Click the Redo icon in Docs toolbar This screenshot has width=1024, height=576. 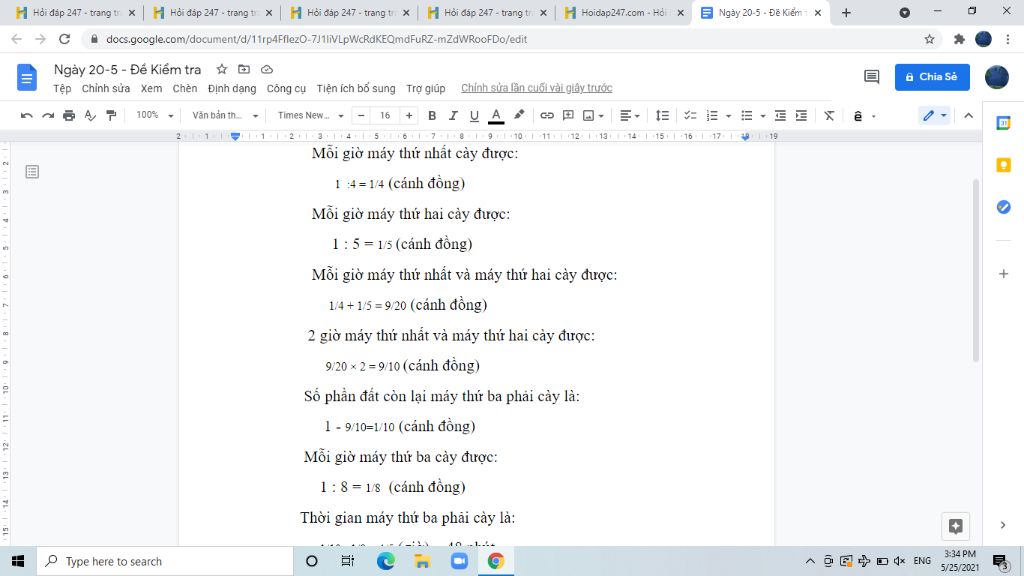coord(48,116)
